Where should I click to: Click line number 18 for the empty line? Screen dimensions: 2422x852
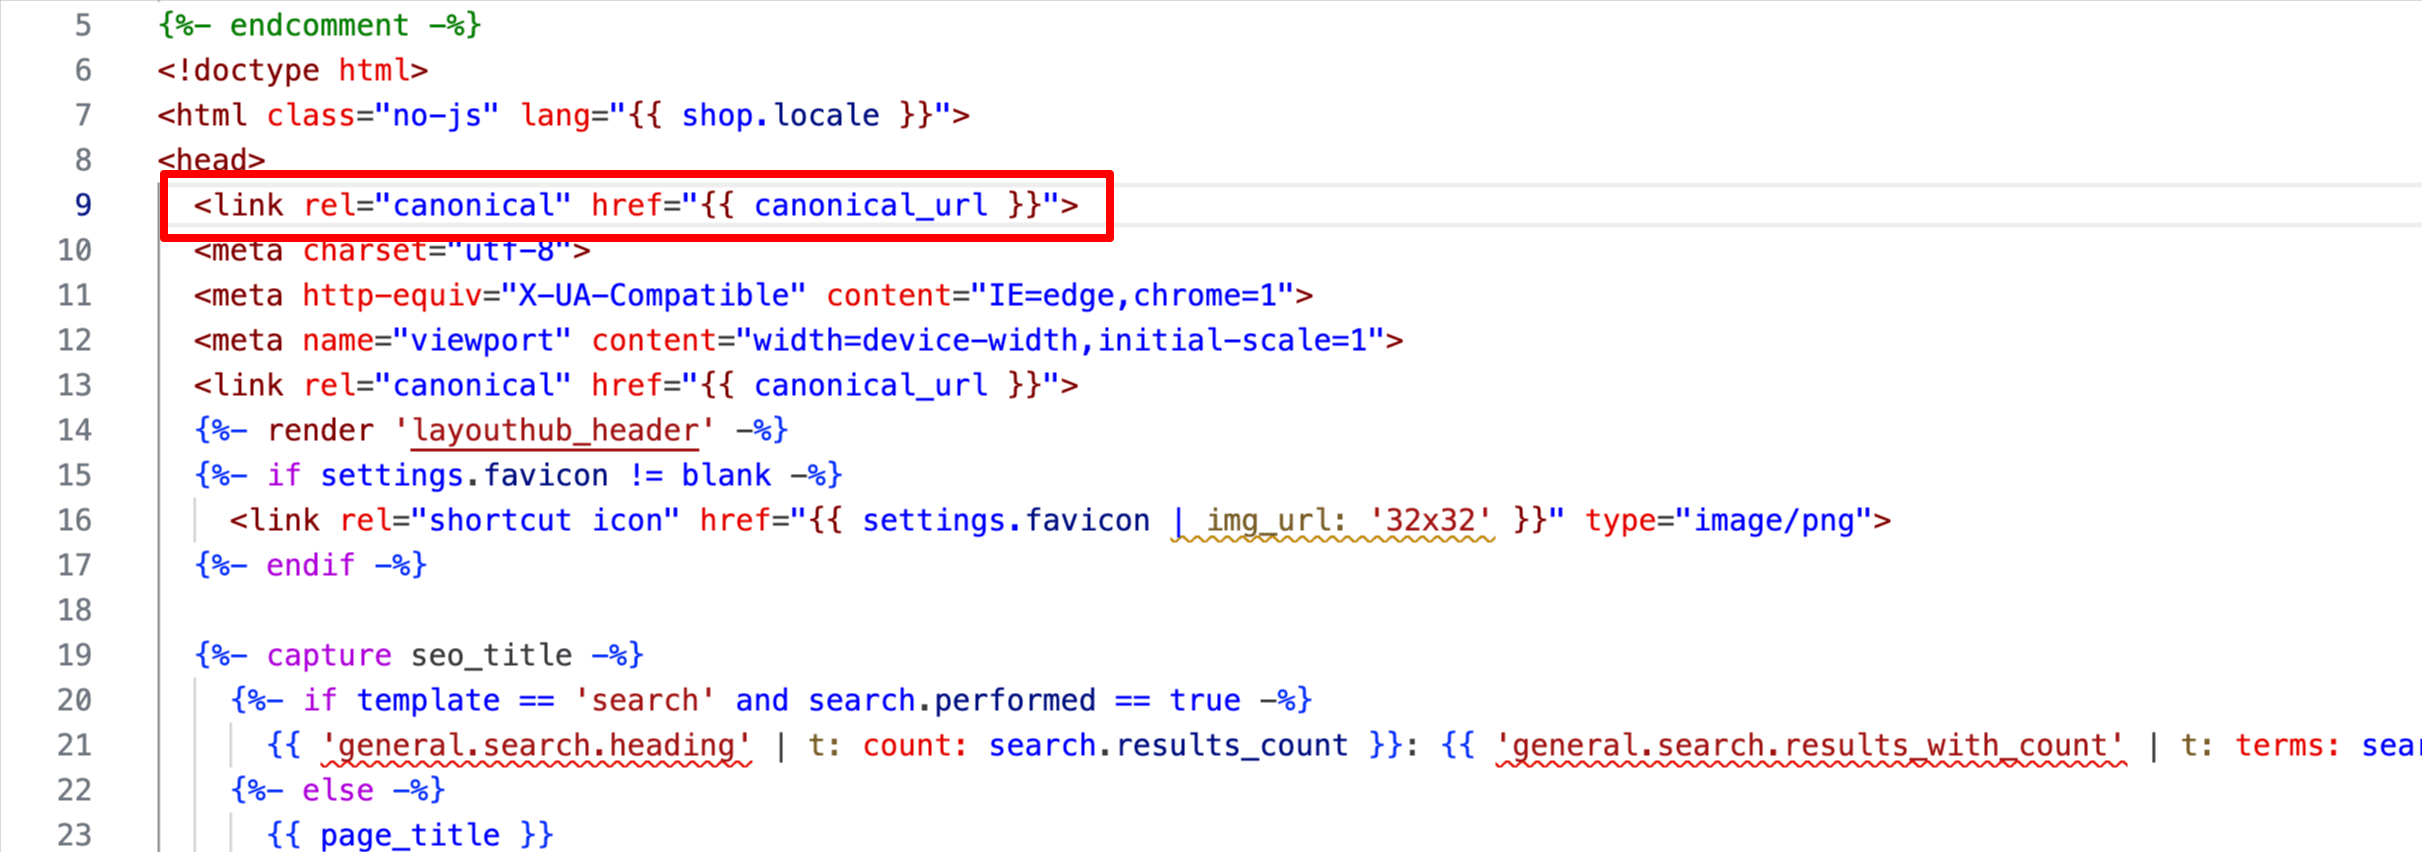click(75, 611)
